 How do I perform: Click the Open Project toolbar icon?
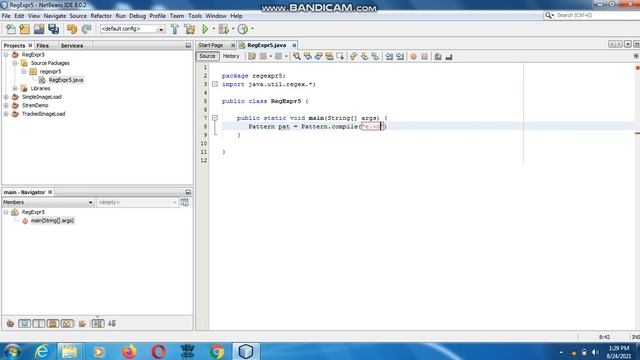tap(39, 29)
